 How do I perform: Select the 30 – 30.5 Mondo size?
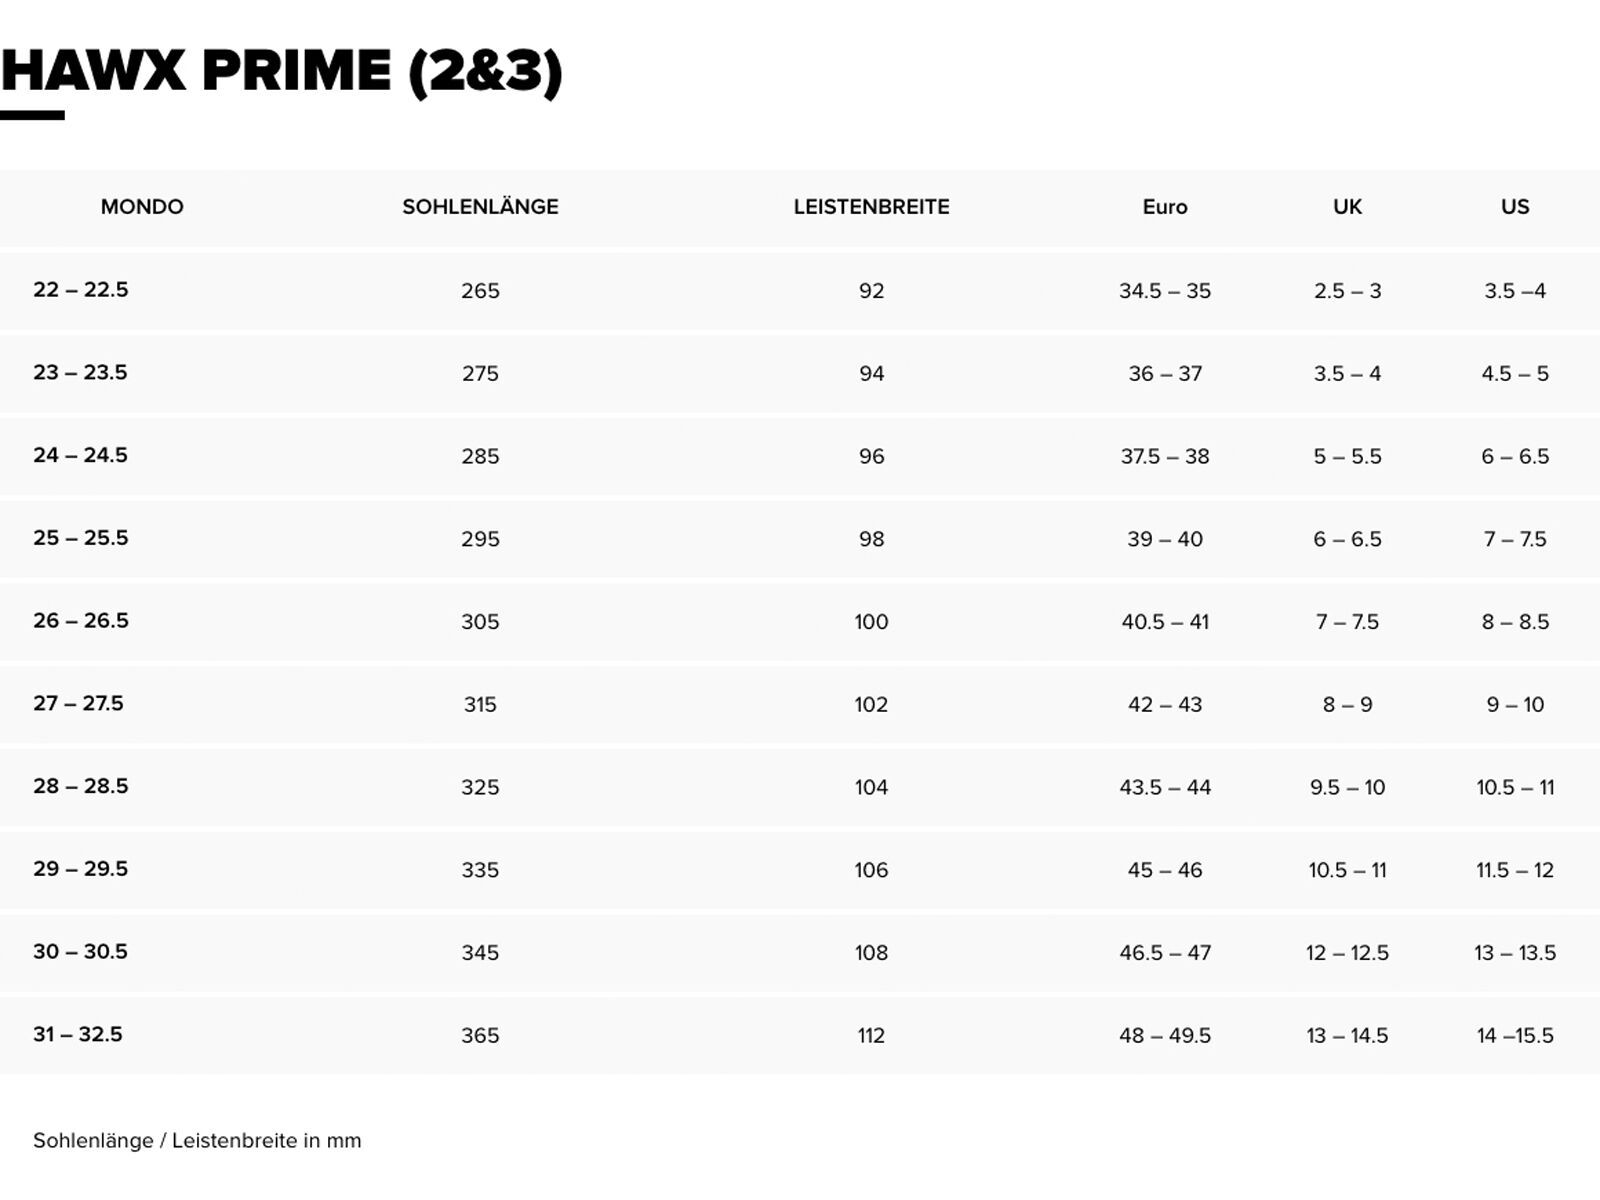[x=81, y=952]
